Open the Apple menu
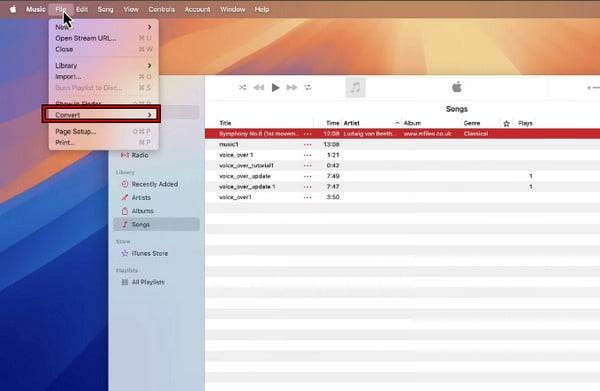 pos(13,9)
